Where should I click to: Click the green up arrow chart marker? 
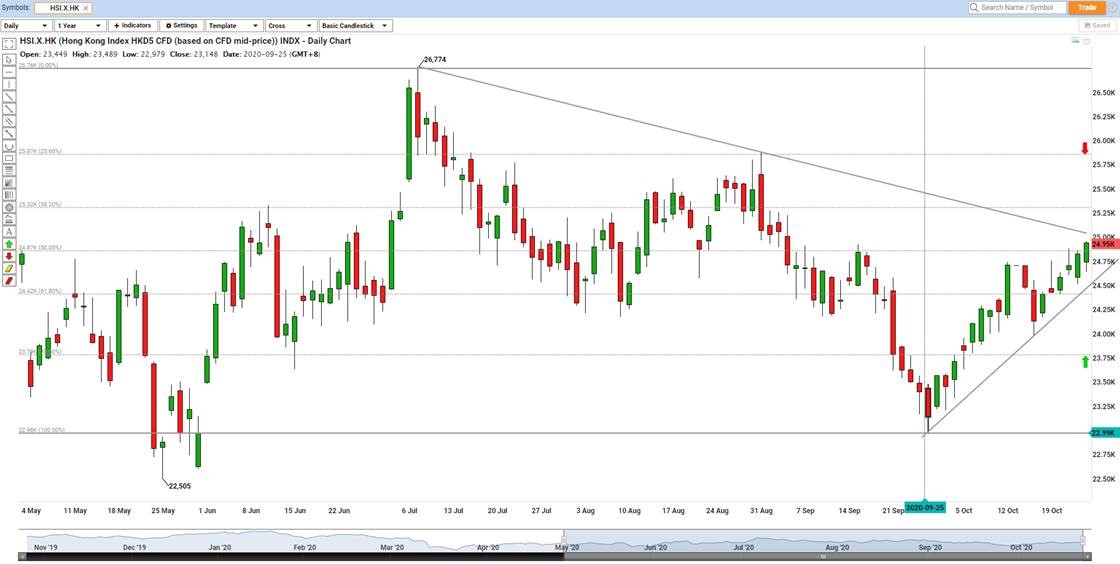(x=1084, y=361)
